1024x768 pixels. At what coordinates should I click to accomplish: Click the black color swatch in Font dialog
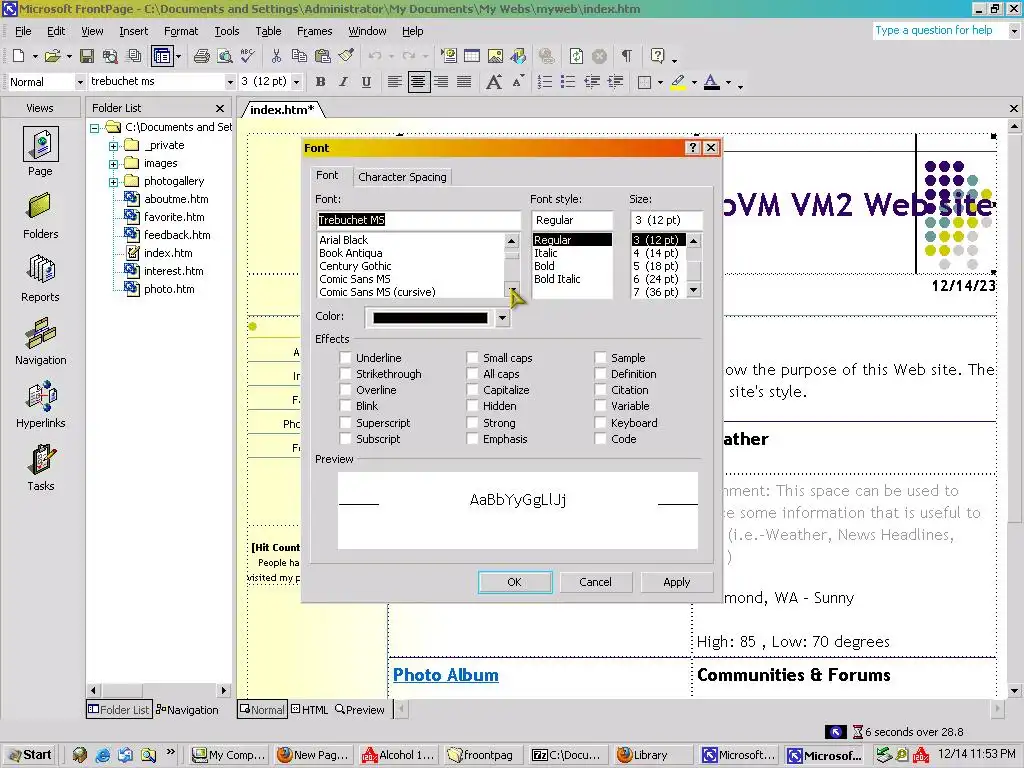[x=430, y=318]
